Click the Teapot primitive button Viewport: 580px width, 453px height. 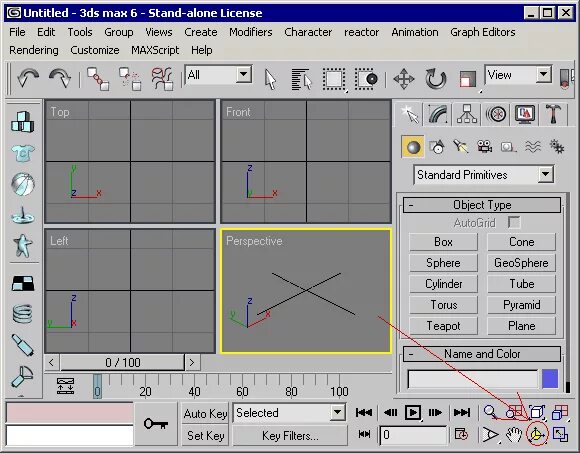(x=443, y=326)
